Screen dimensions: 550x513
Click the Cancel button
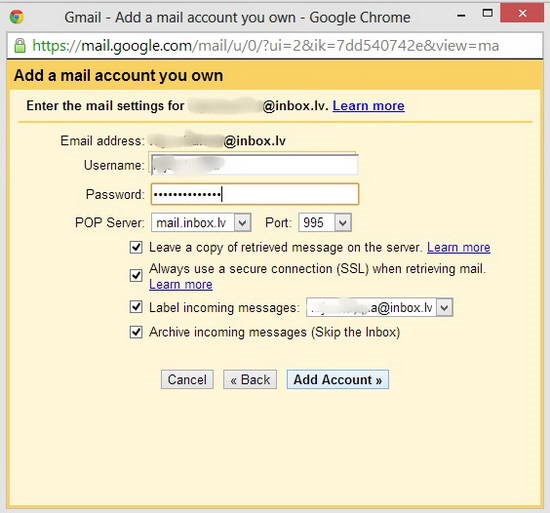point(187,379)
